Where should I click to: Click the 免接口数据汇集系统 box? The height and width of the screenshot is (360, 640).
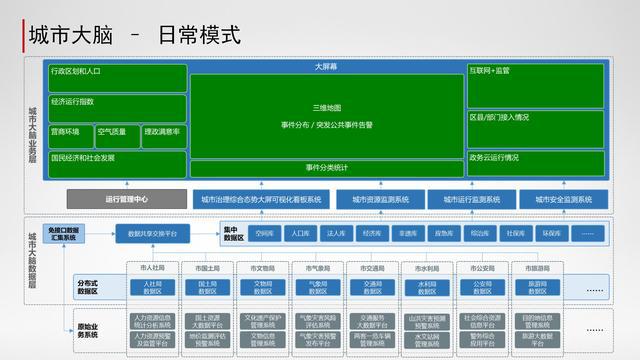(64, 233)
